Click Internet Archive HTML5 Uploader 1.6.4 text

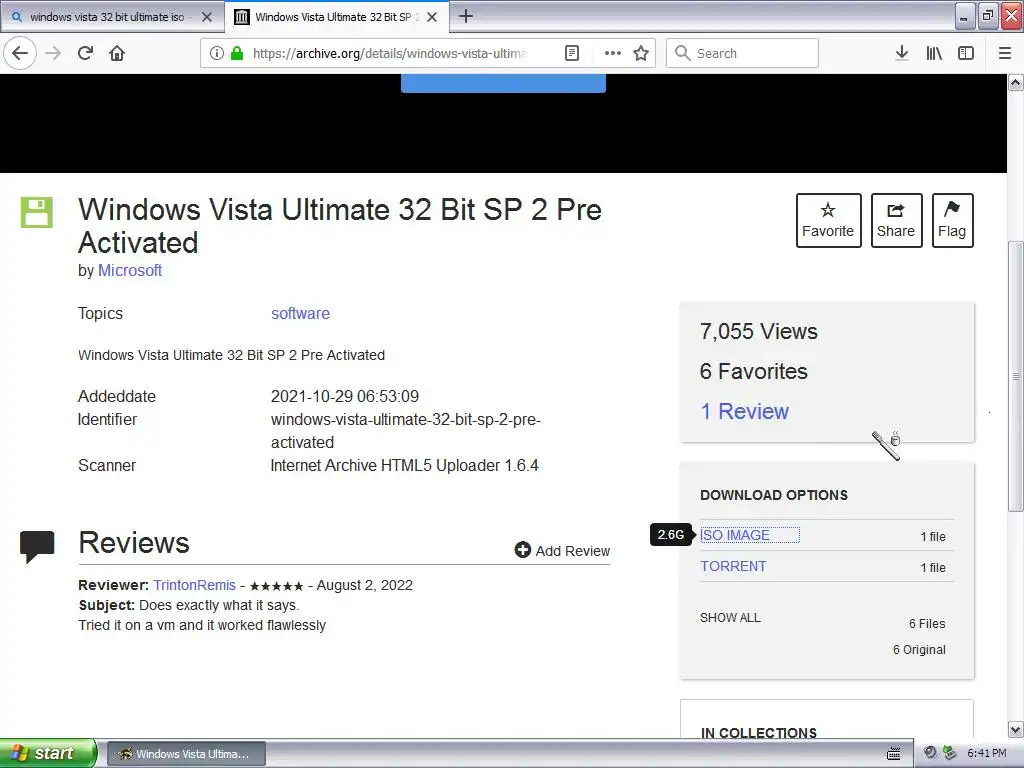point(404,466)
